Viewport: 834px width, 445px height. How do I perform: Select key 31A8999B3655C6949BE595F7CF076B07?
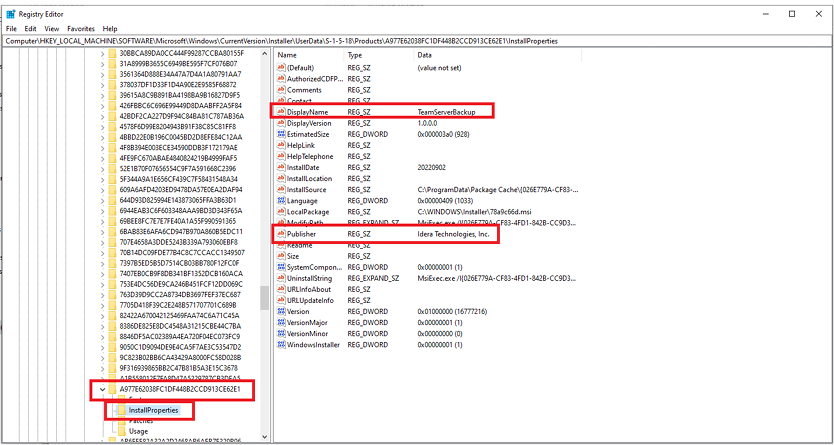[178, 64]
